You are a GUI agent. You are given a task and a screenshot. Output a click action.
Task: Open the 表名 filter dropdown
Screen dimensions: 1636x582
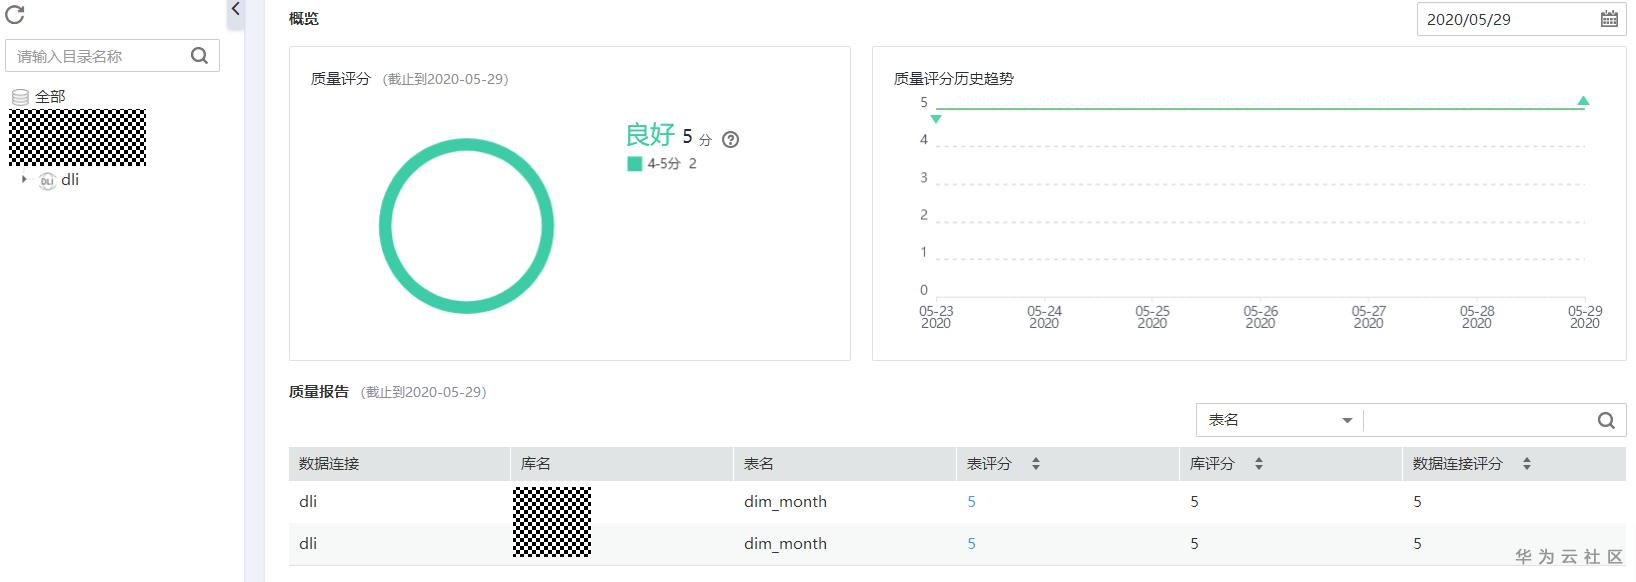pos(1280,421)
